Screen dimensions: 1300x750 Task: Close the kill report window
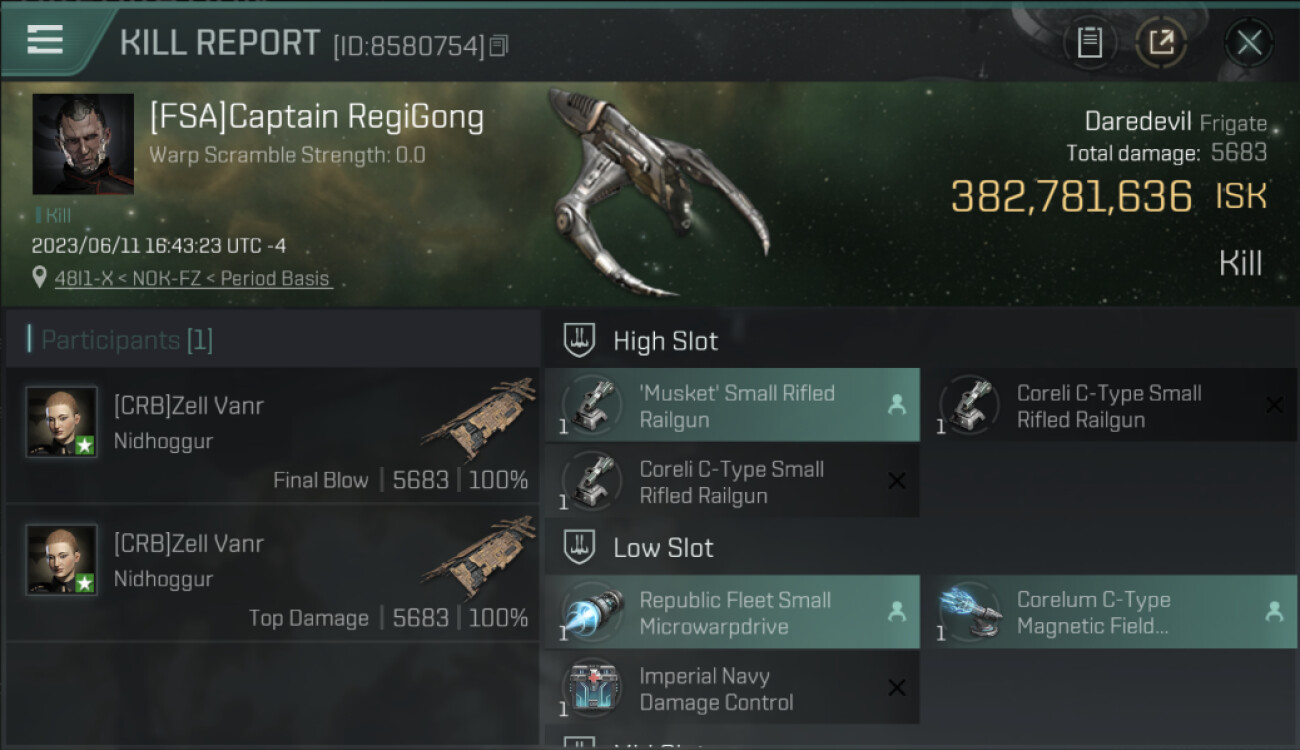(x=1249, y=43)
